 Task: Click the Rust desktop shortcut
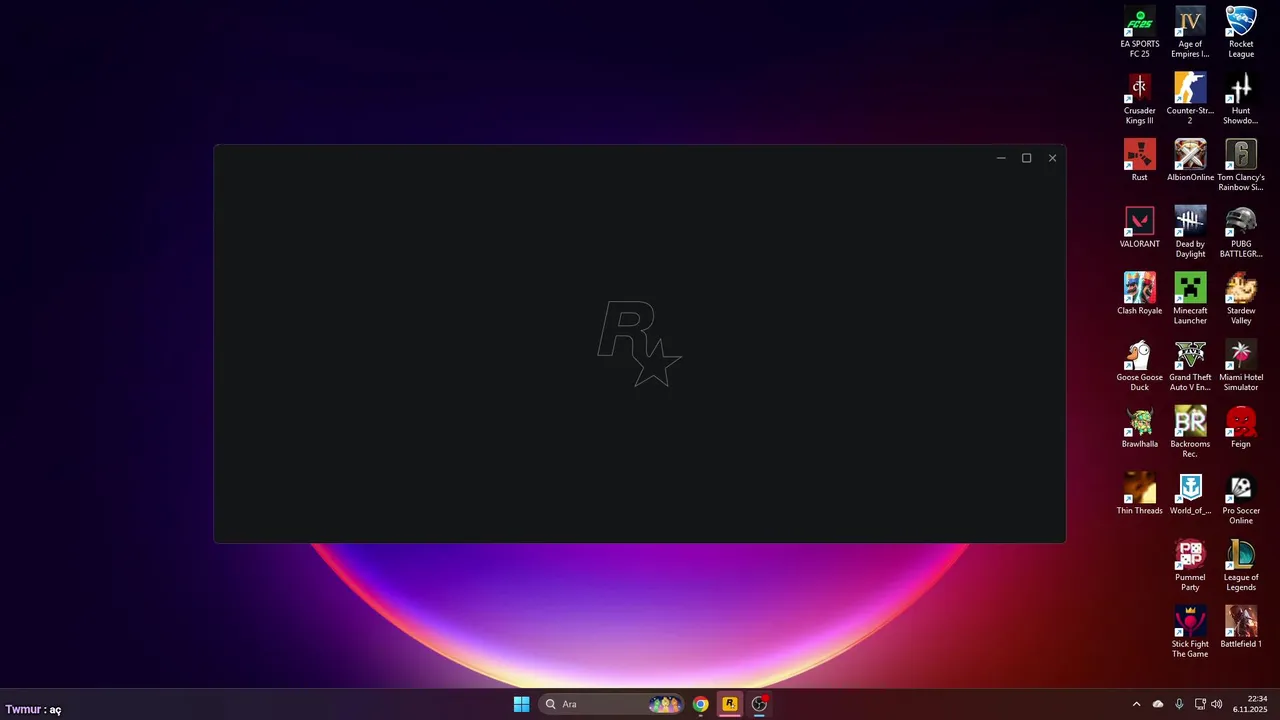1139,161
